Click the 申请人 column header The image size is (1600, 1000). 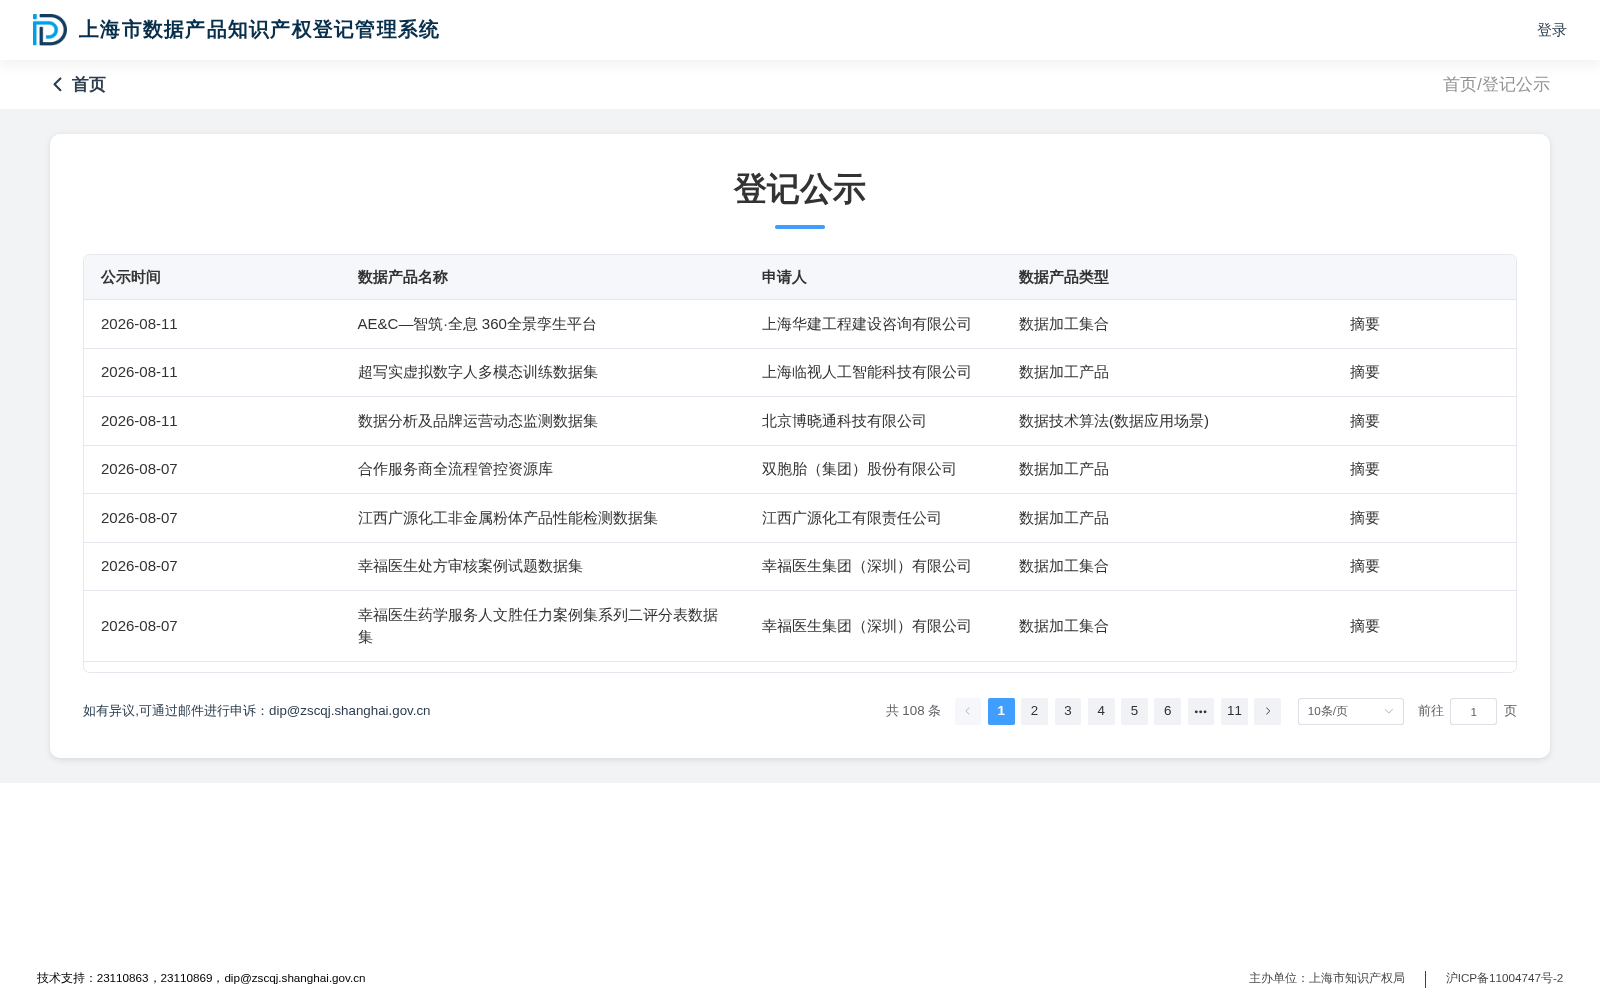coord(784,277)
